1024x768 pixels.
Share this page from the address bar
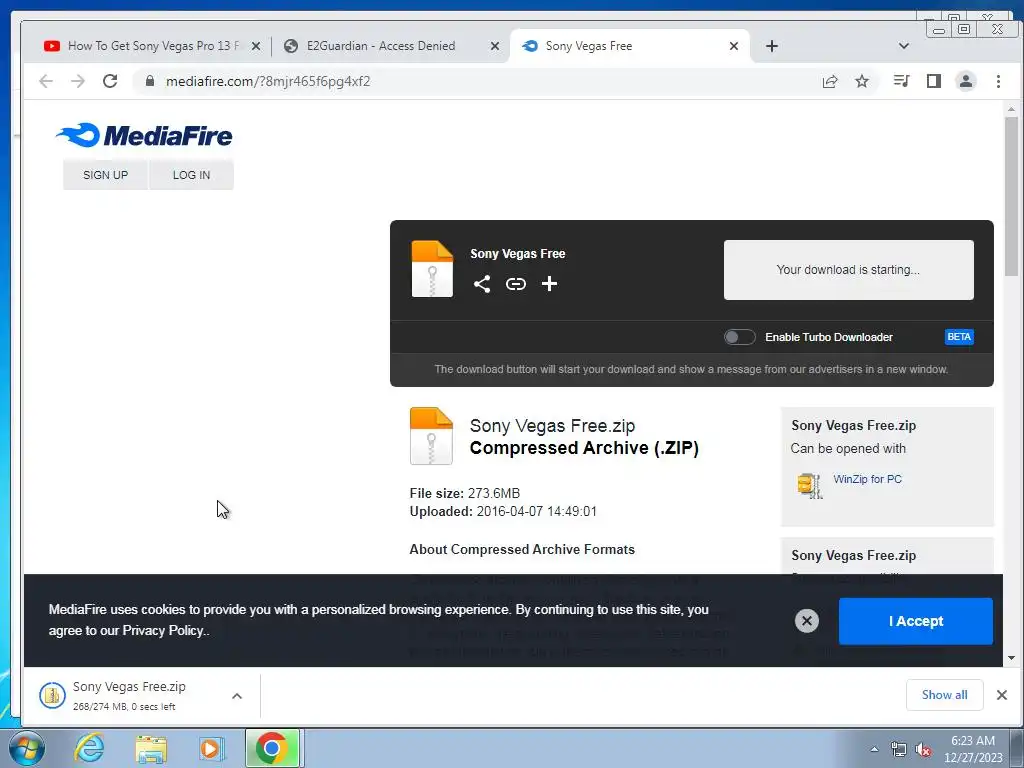[830, 81]
